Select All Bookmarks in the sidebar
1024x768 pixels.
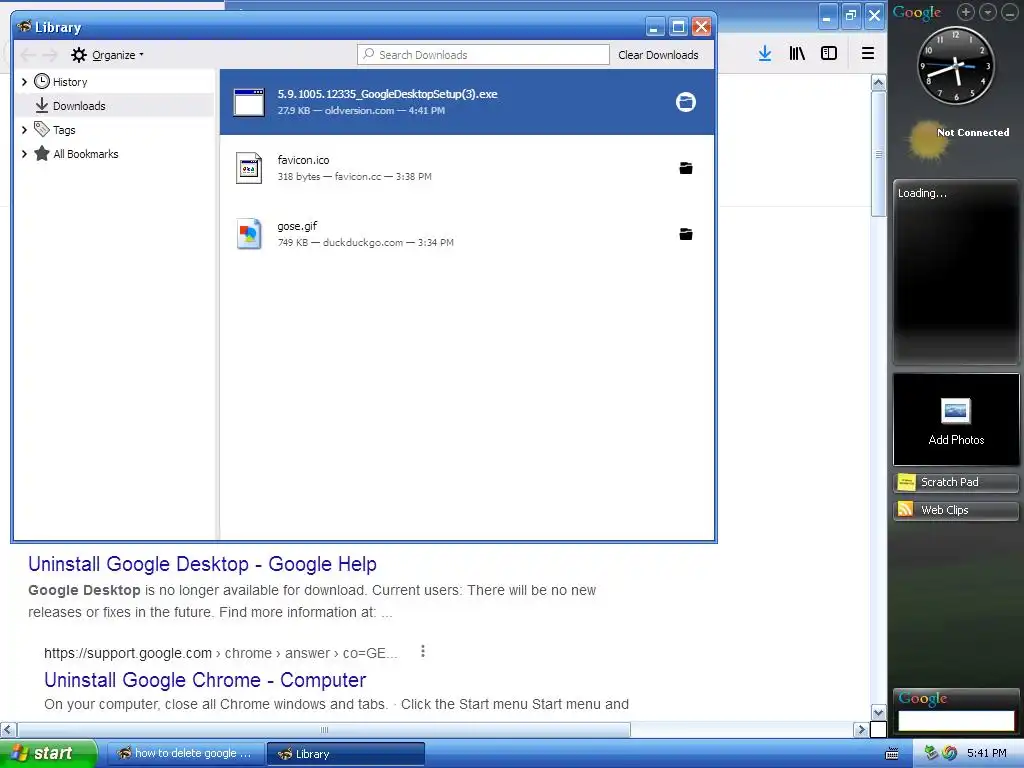point(86,154)
